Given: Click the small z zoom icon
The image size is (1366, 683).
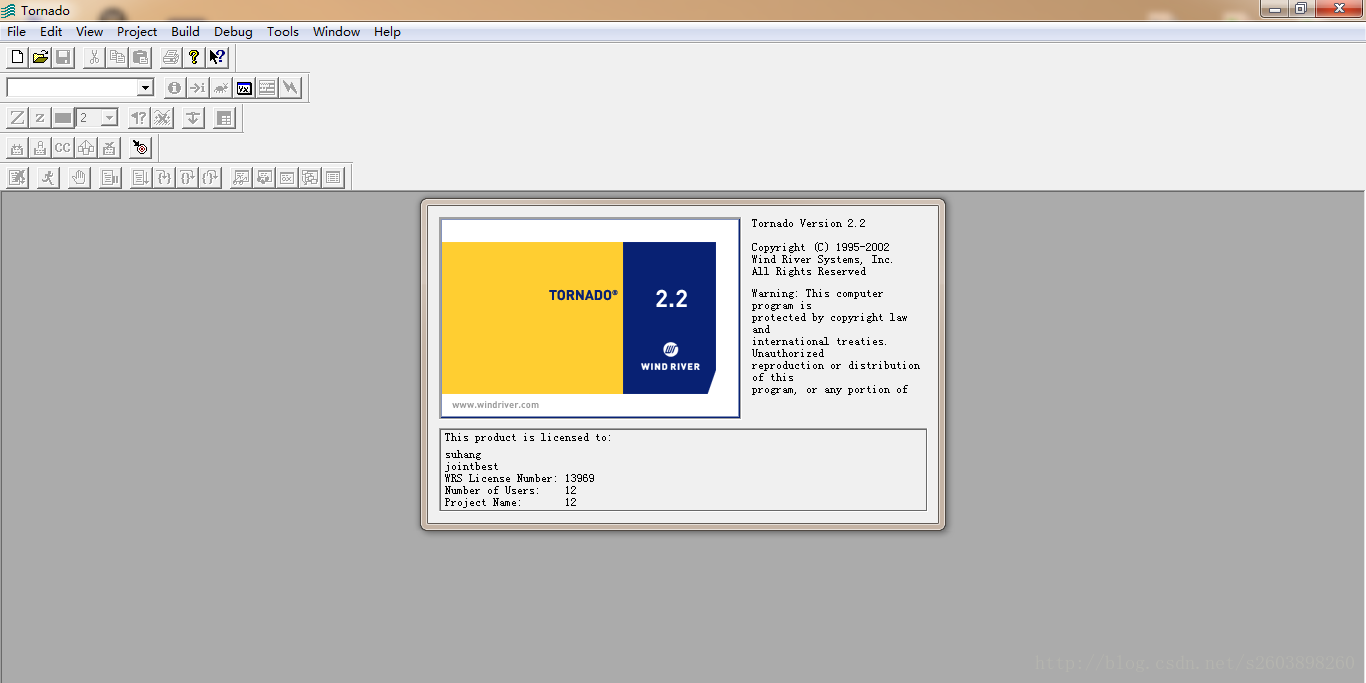Looking at the screenshot, I should [x=40, y=118].
